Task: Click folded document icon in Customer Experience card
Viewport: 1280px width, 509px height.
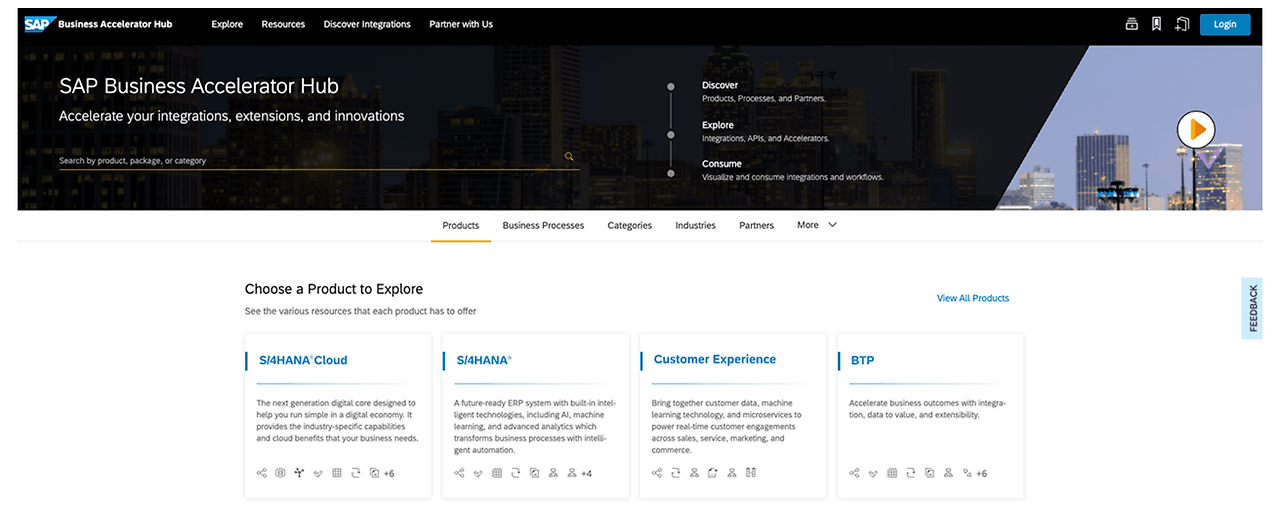Action: pyautogui.click(x=713, y=473)
